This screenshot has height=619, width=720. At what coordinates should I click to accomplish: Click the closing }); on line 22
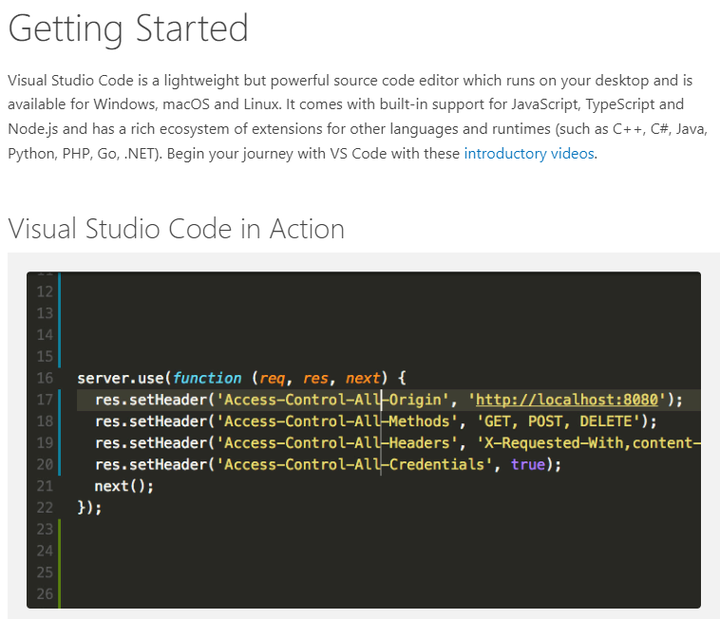pyautogui.click(x=90, y=508)
